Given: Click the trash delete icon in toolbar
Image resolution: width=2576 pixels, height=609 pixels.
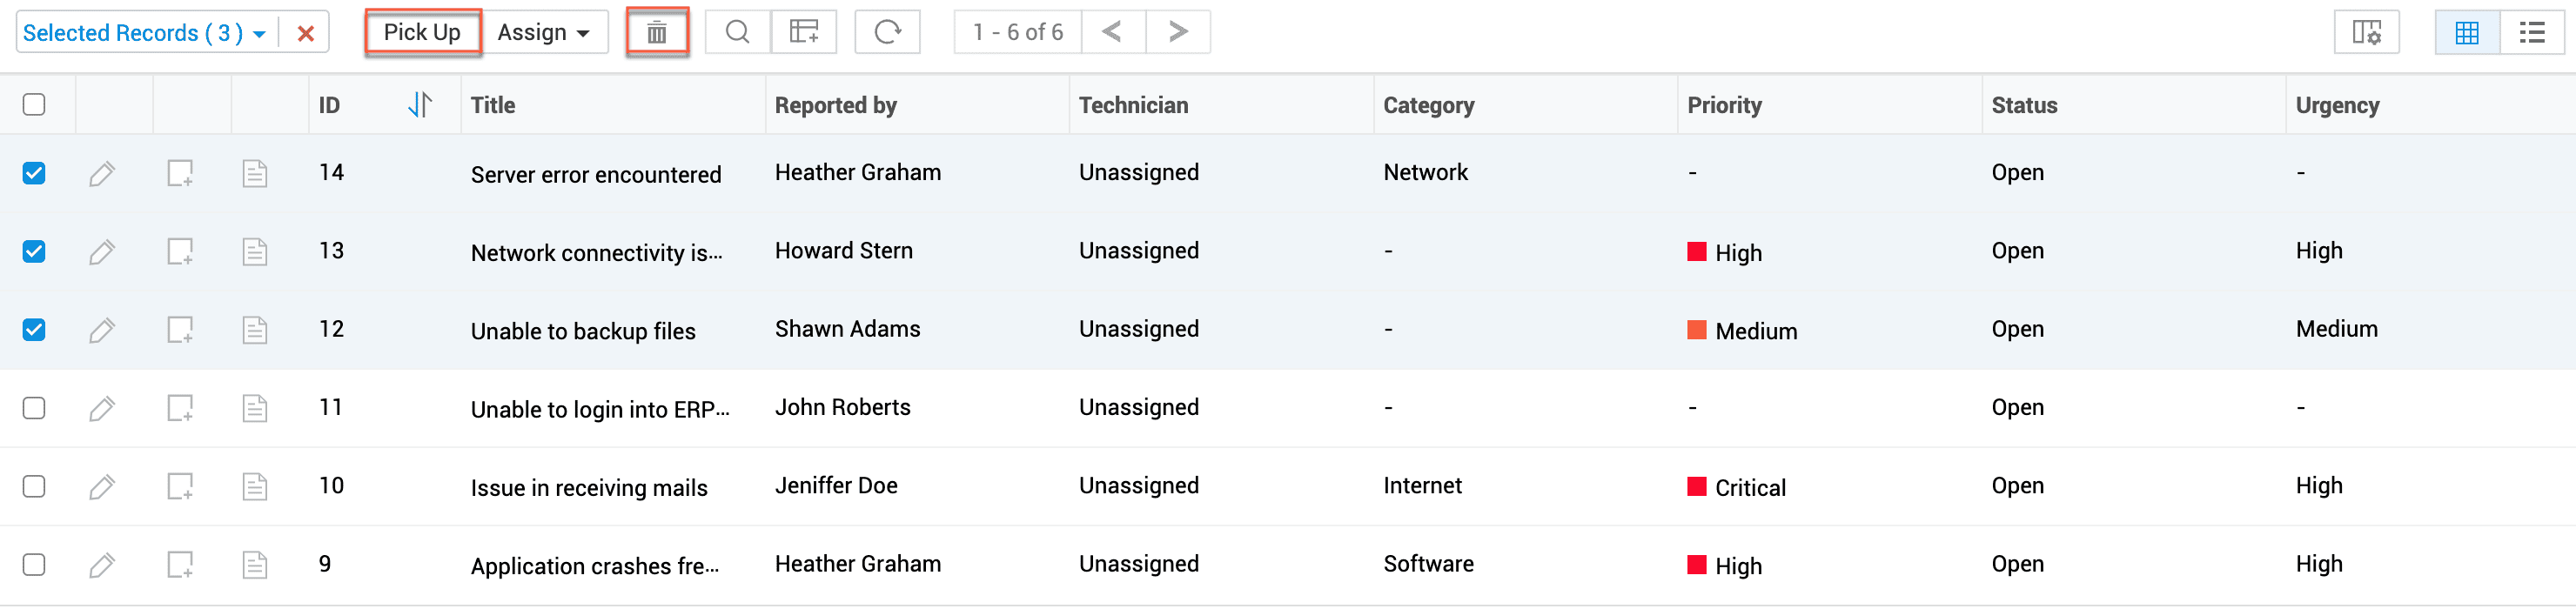Looking at the screenshot, I should (656, 33).
